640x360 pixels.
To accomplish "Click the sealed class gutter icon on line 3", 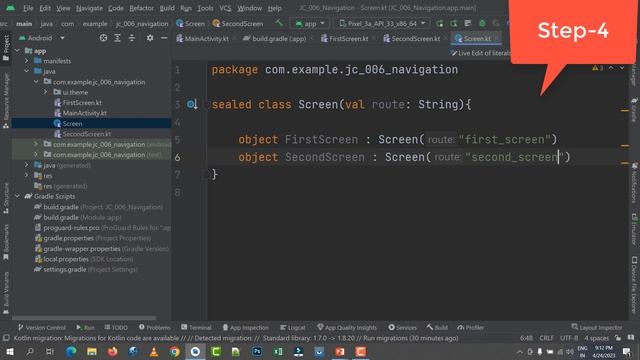I will pyautogui.click(x=191, y=104).
